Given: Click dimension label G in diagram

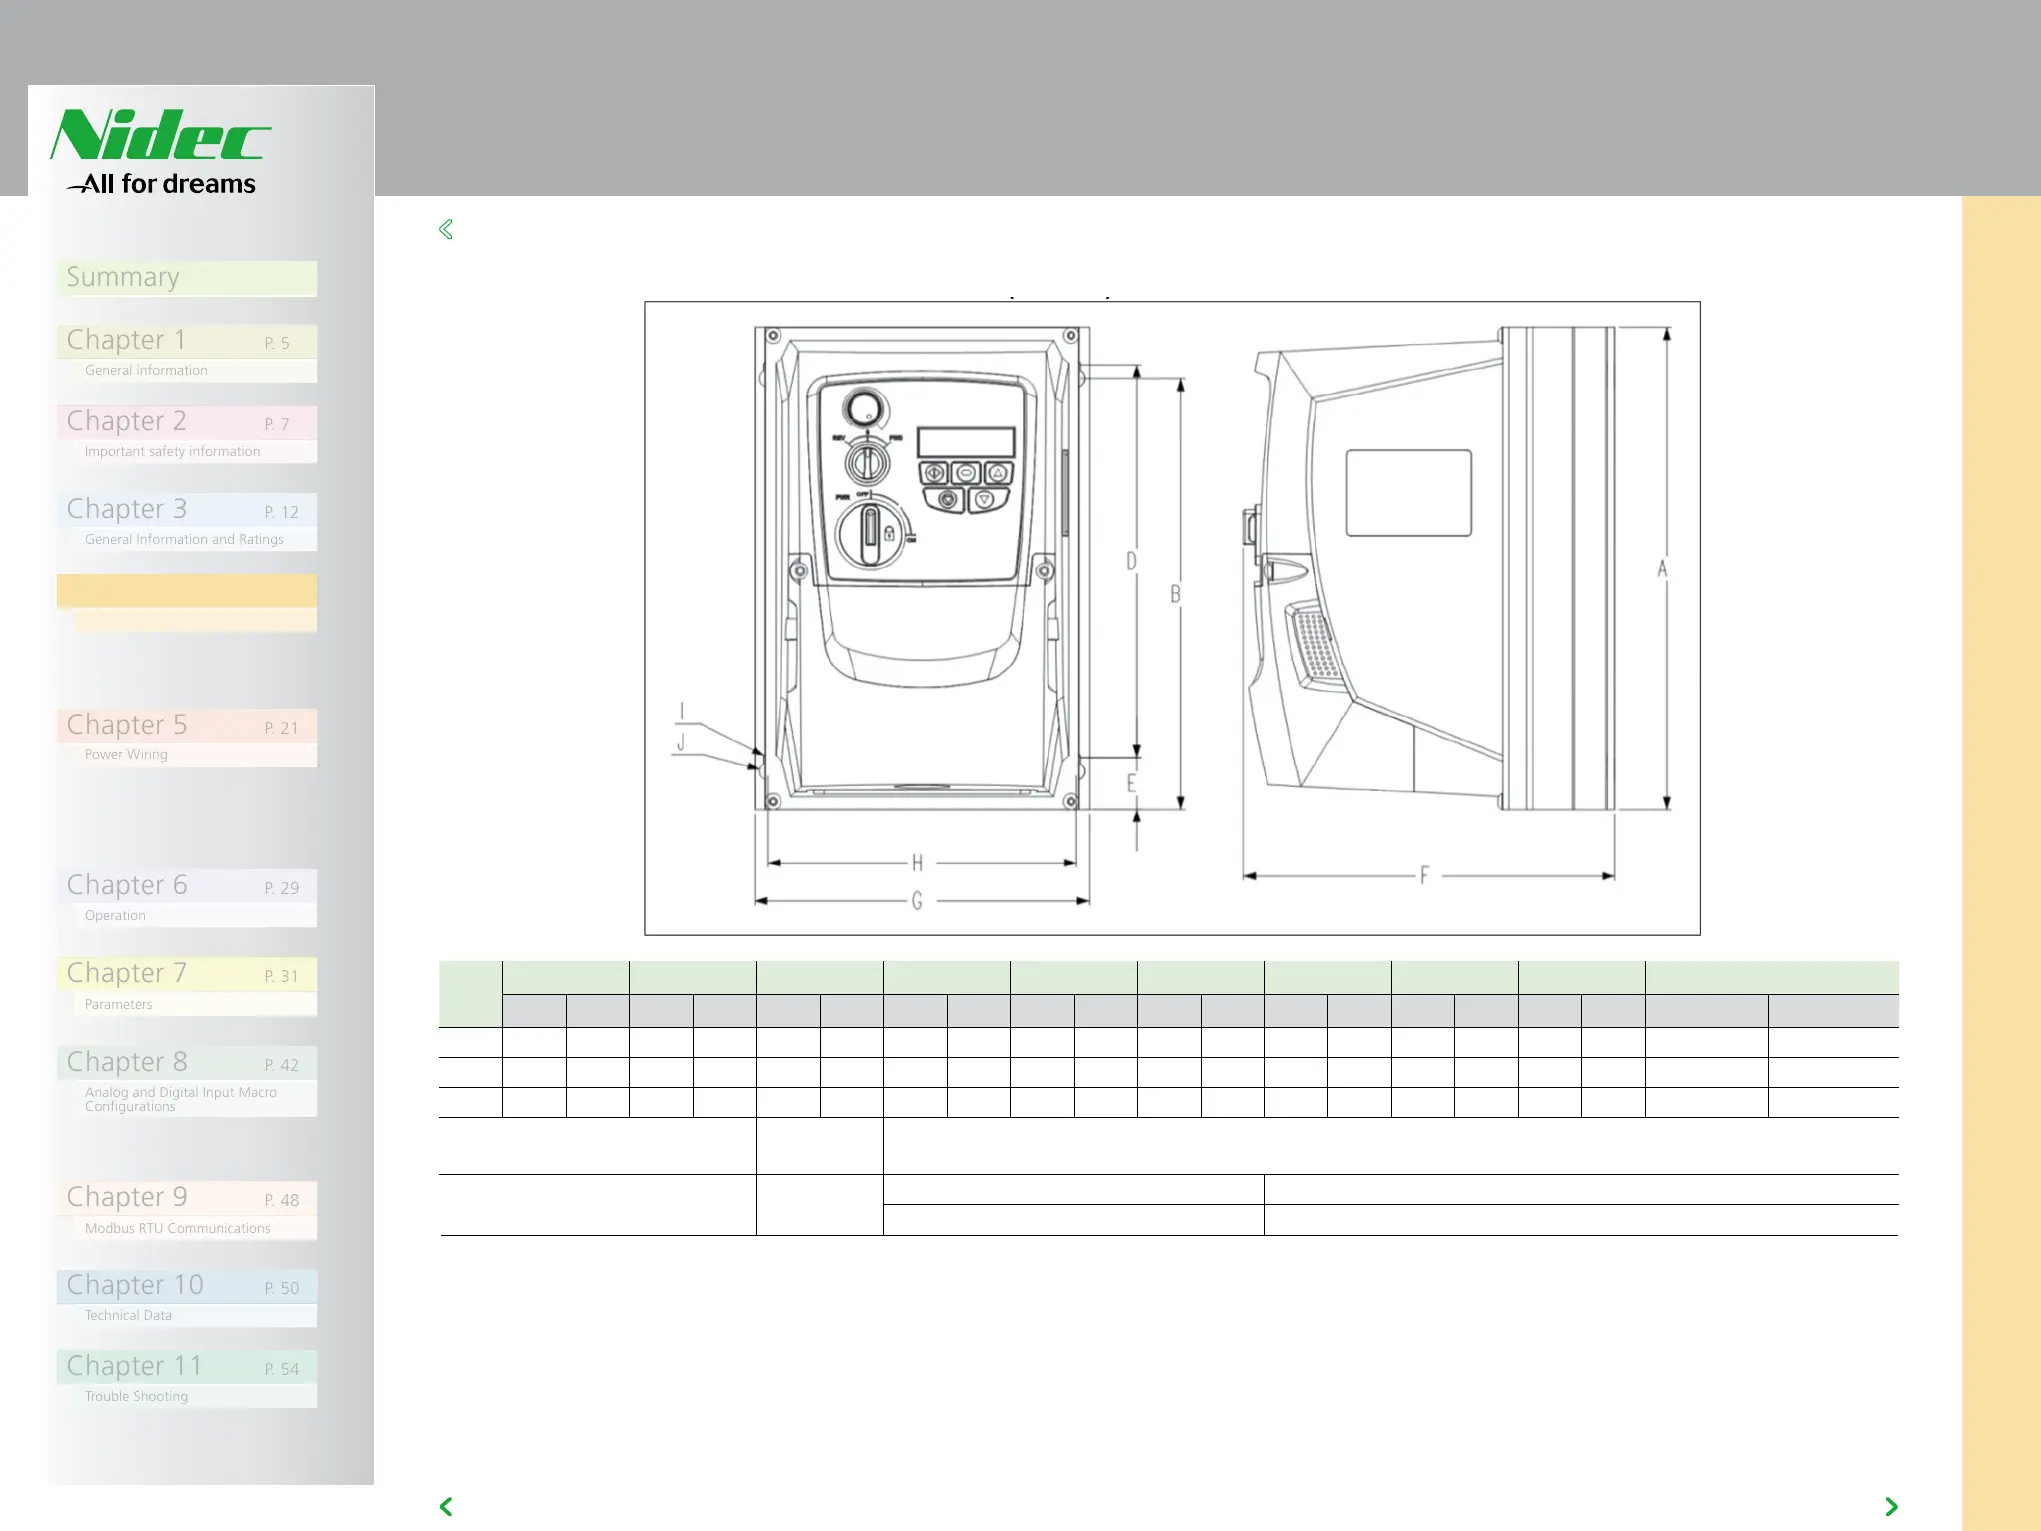Looking at the screenshot, I should [917, 901].
